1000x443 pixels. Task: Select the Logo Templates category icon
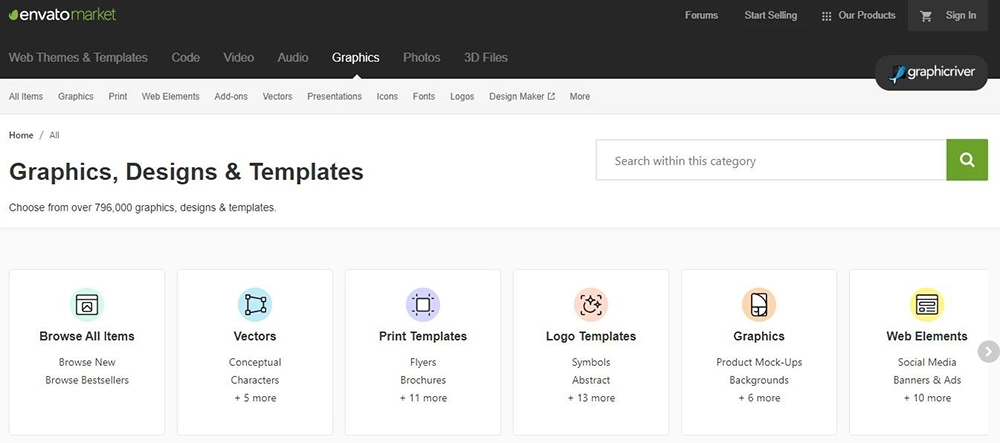[x=591, y=305]
